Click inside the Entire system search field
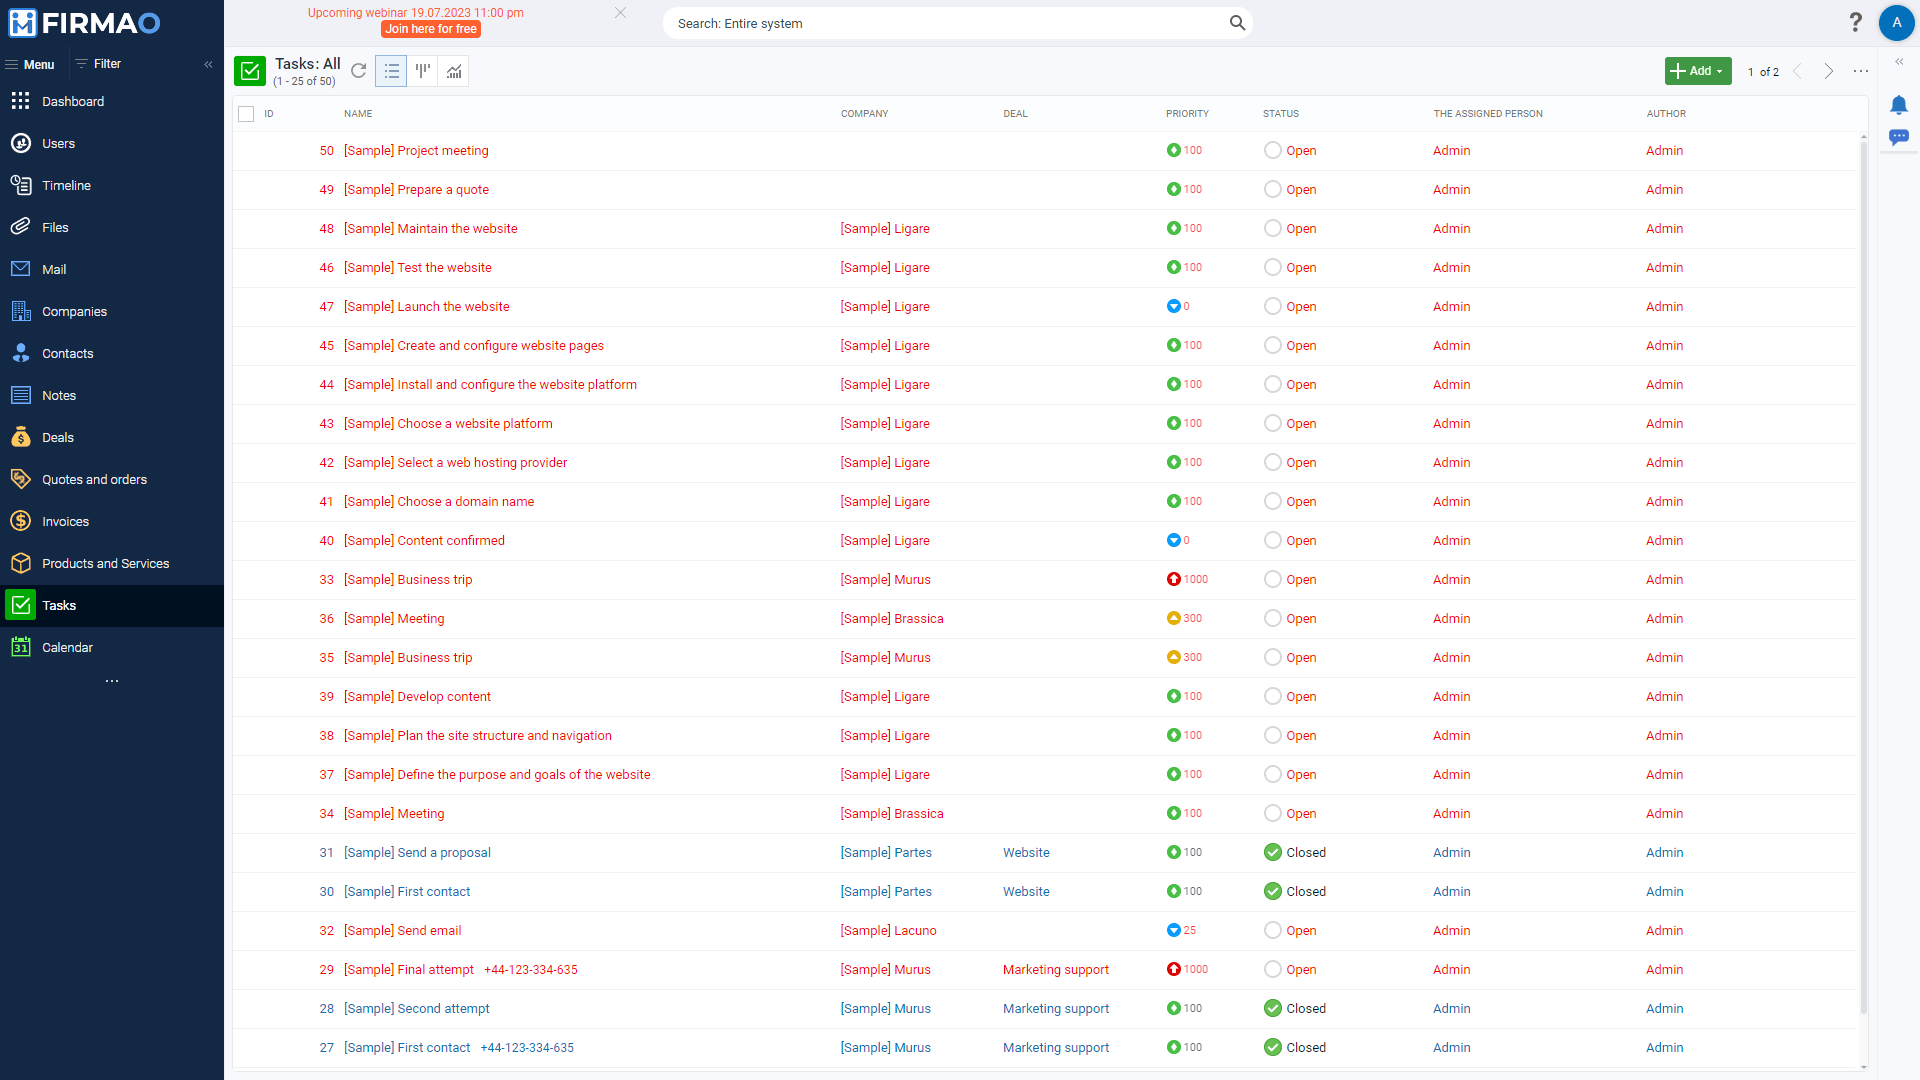Image resolution: width=1920 pixels, height=1080 pixels. pos(950,22)
